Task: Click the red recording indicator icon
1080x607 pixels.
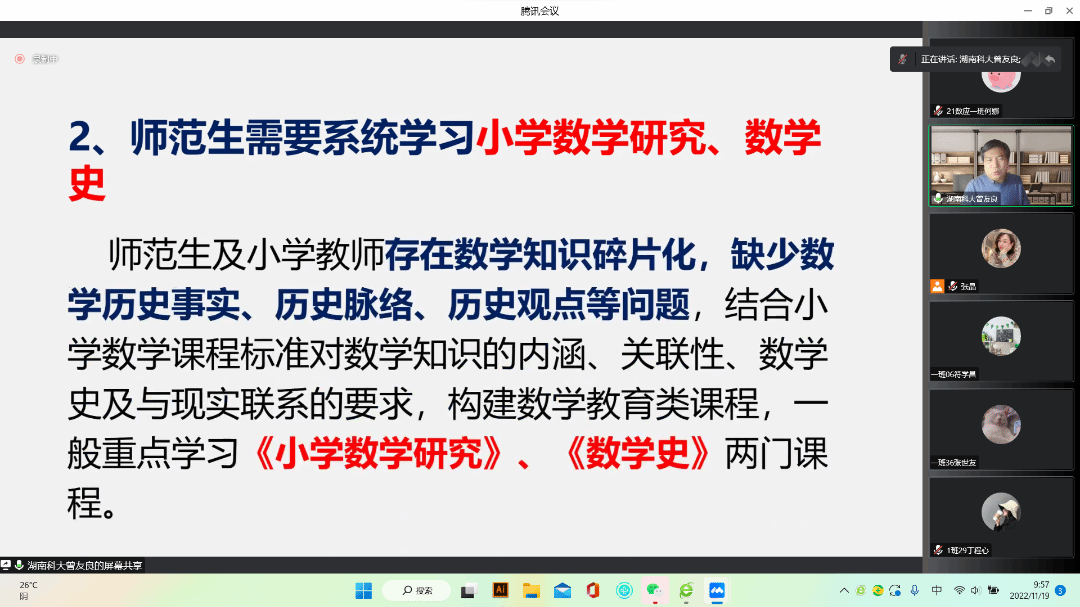Action: tap(19, 59)
